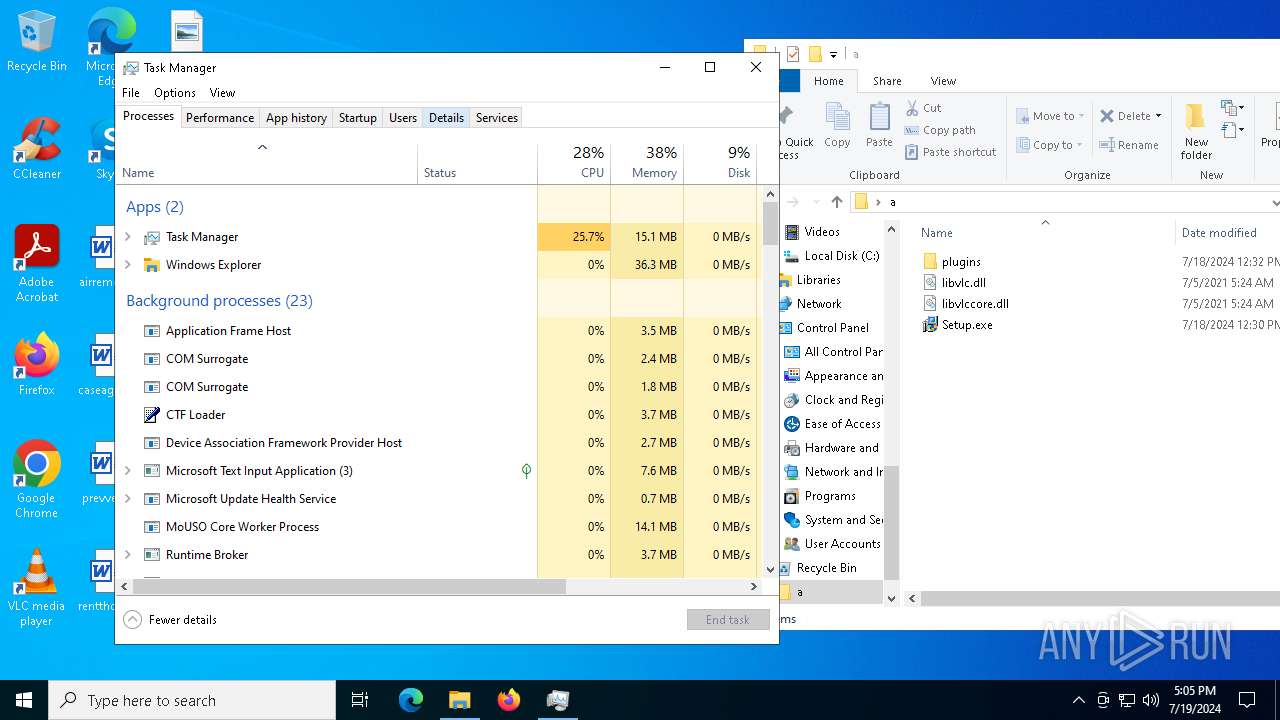Switch to the Services tab
Viewport: 1280px width, 720px height.
(x=497, y=118)
